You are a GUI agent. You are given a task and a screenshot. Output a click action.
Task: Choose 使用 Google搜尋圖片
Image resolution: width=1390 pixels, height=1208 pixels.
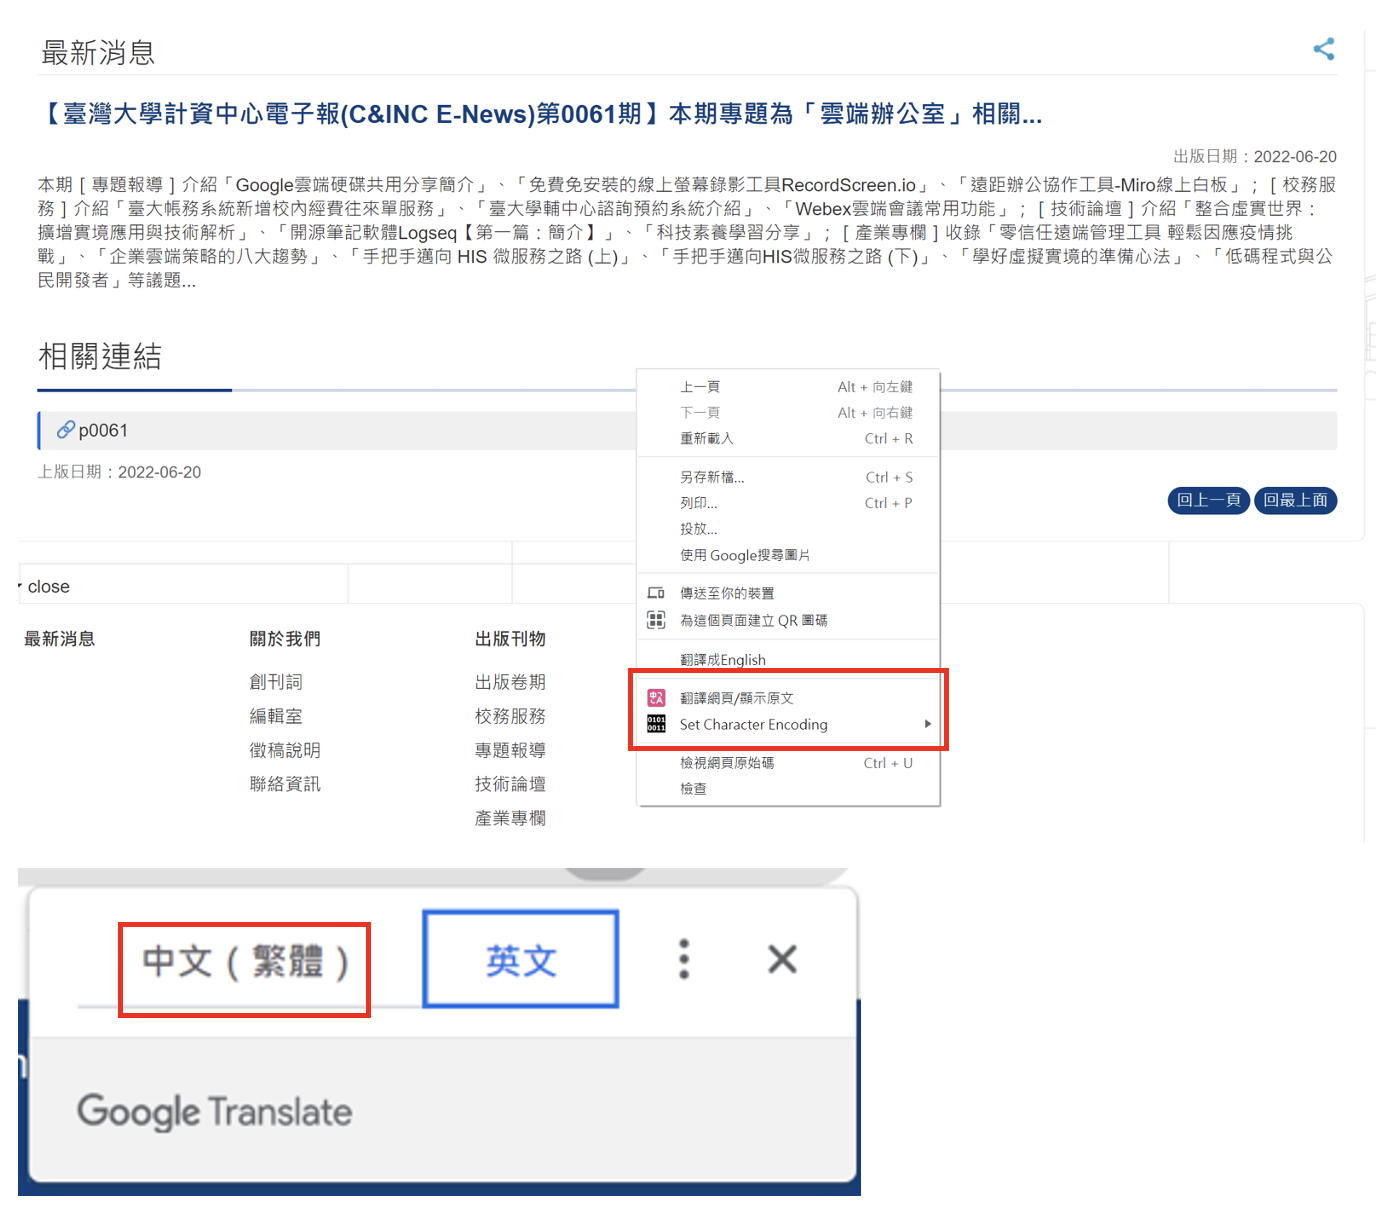click(x=788, y=555)
